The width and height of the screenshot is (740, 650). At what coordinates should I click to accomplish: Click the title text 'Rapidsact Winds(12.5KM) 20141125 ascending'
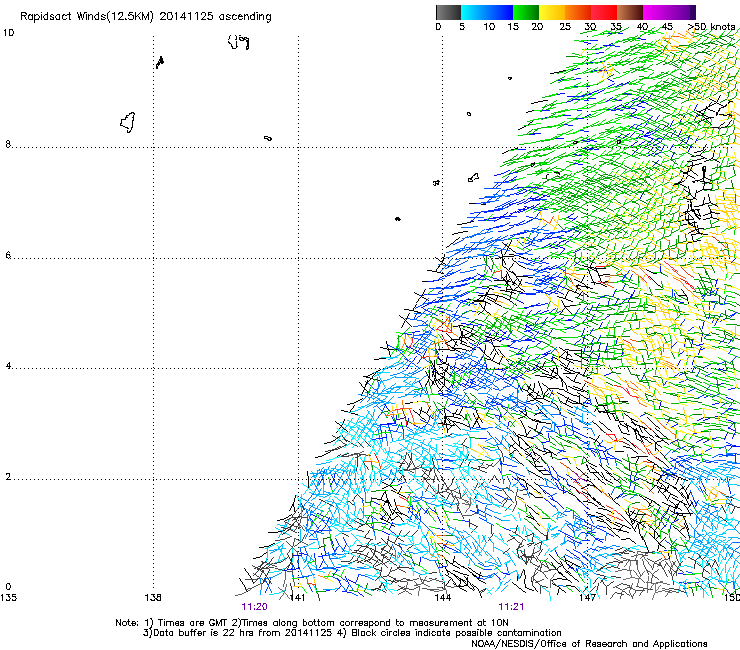pos(146,17)
